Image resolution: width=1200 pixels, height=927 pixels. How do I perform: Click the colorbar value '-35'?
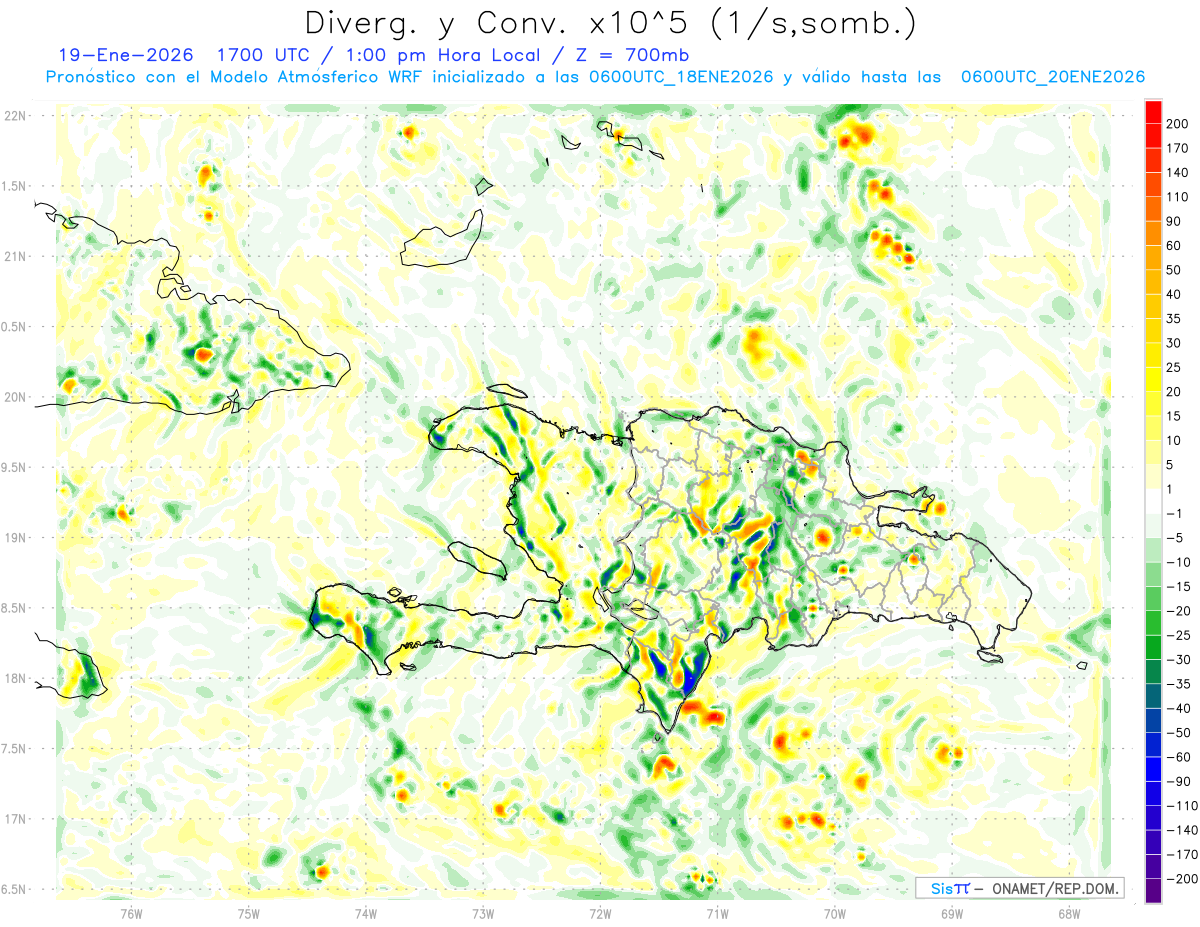1179,684
